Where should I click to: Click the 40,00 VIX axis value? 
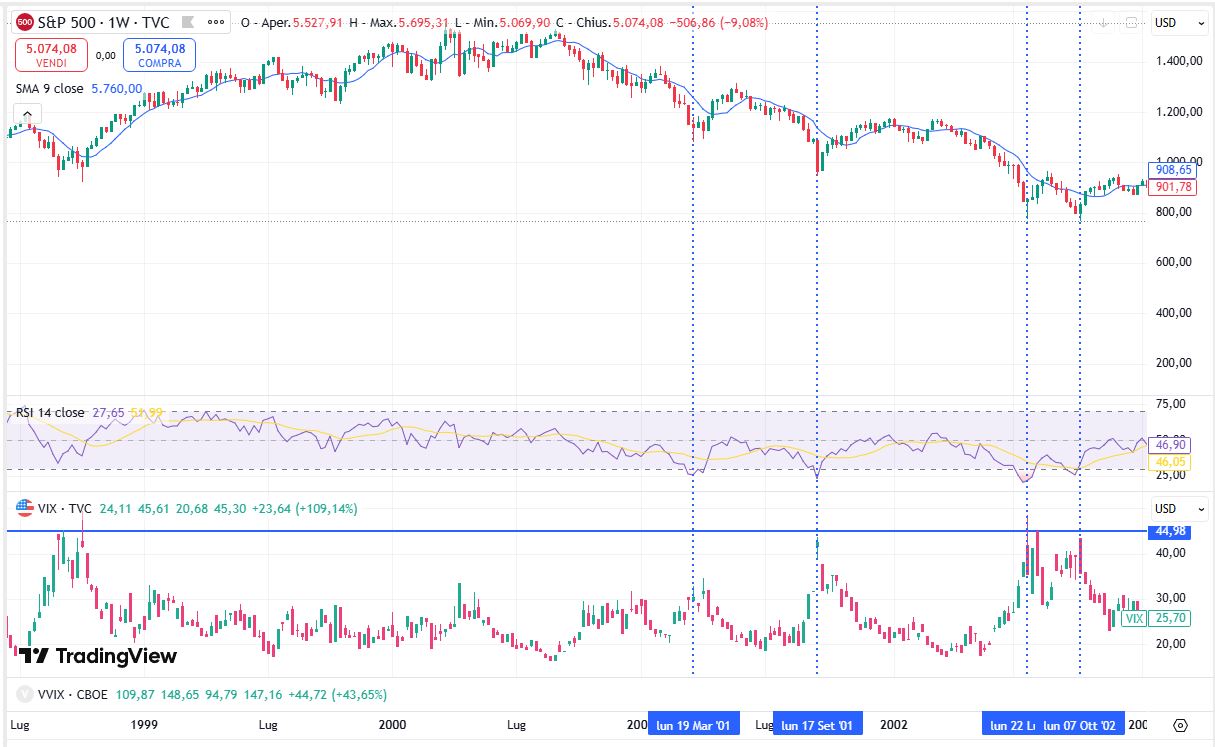click(x=1169, y=553)
